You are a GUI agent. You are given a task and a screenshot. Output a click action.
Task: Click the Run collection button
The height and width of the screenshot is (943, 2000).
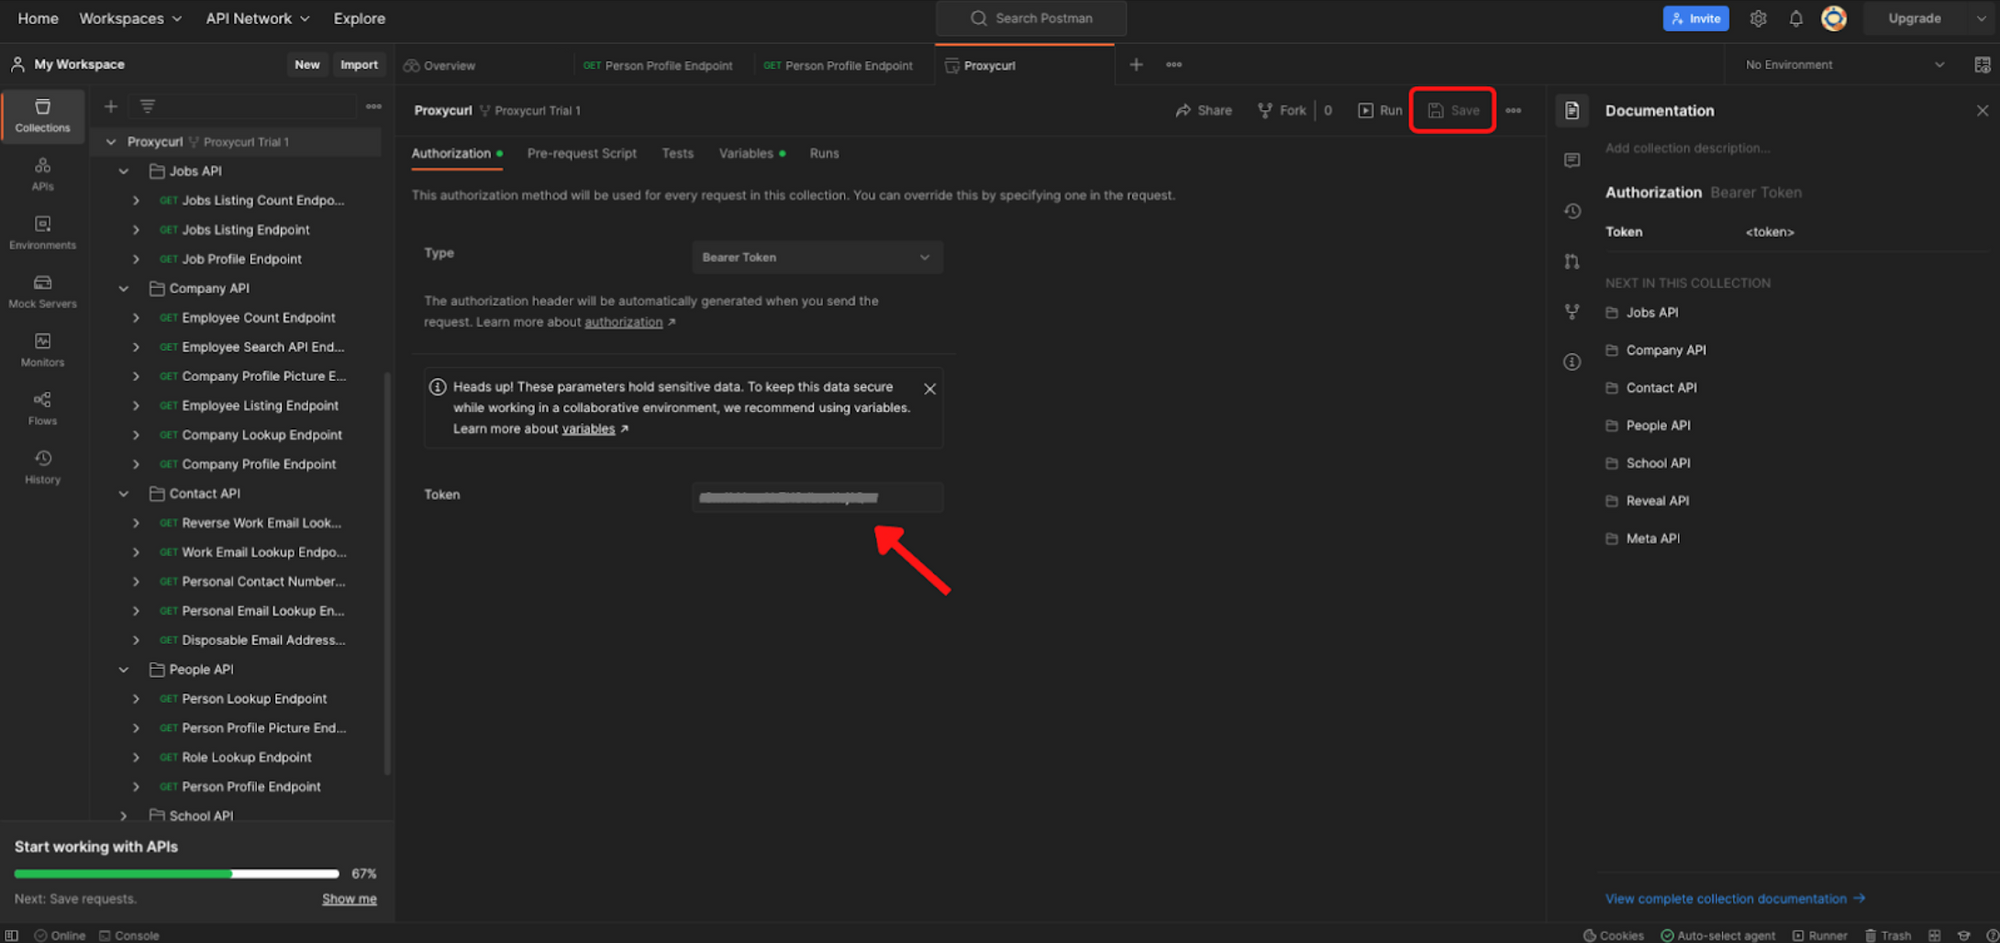click(1380, 110)
